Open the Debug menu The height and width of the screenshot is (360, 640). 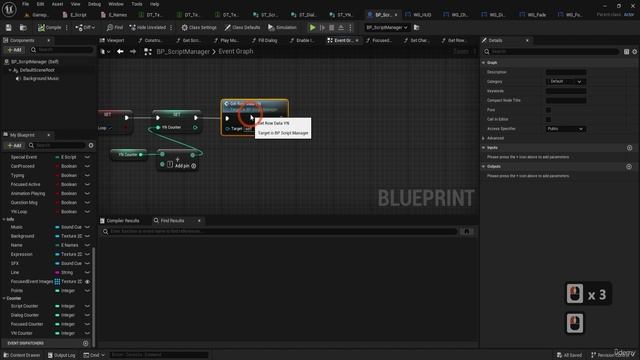click(94, 4)
